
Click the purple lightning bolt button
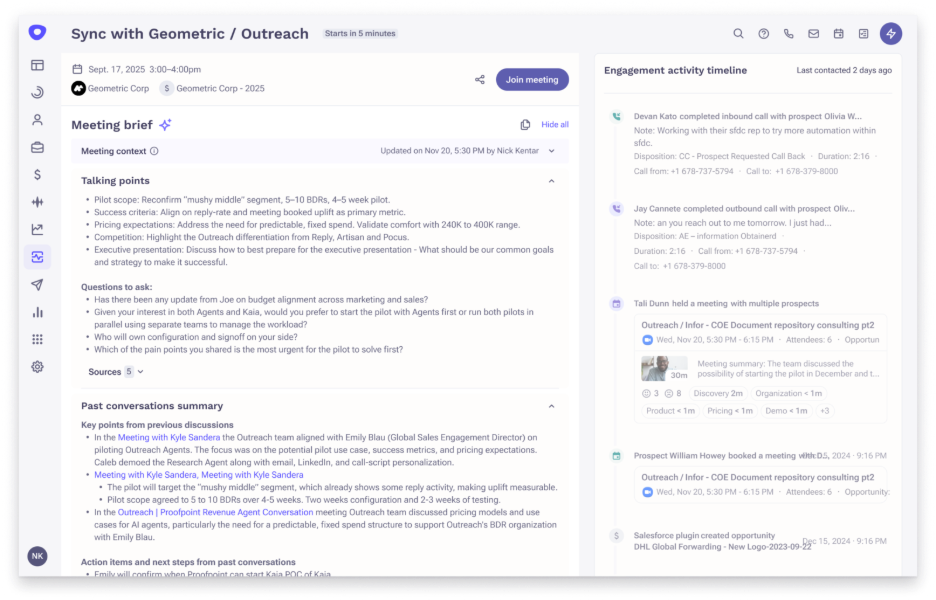tap(891, 33)
